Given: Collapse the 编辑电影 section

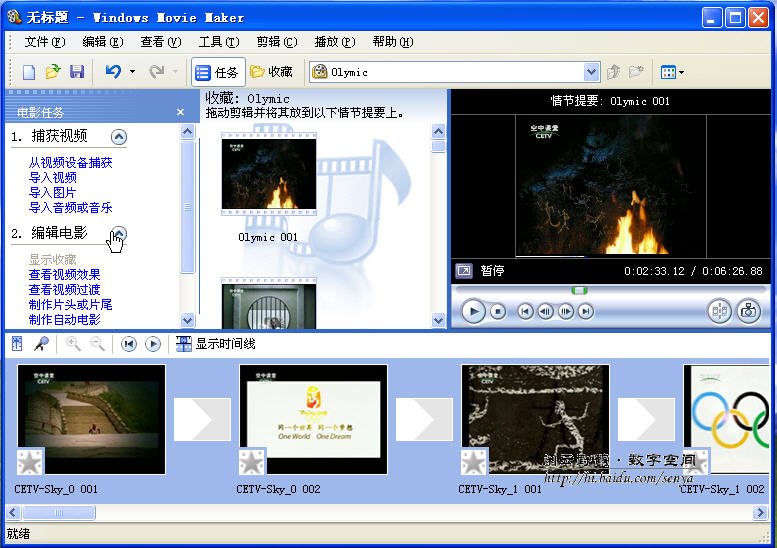Looking at the screenshot, I should coord(119,233).
